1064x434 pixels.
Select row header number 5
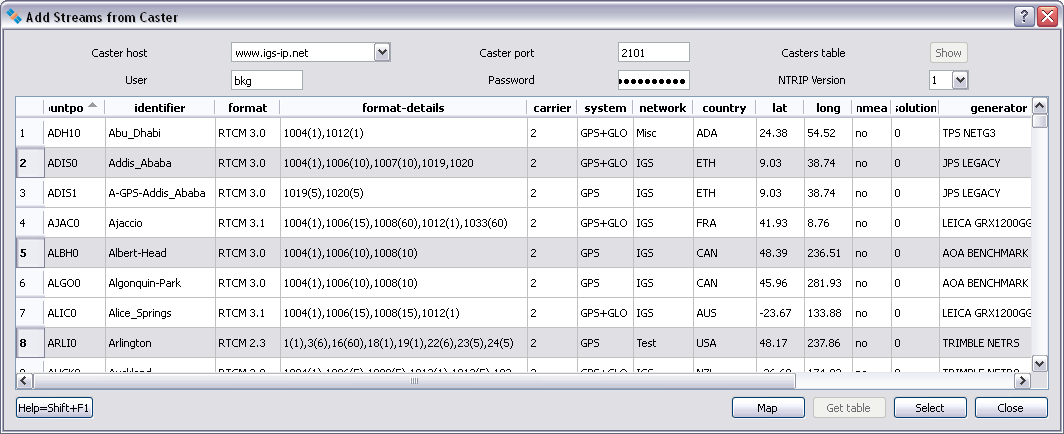pos(23,253)
